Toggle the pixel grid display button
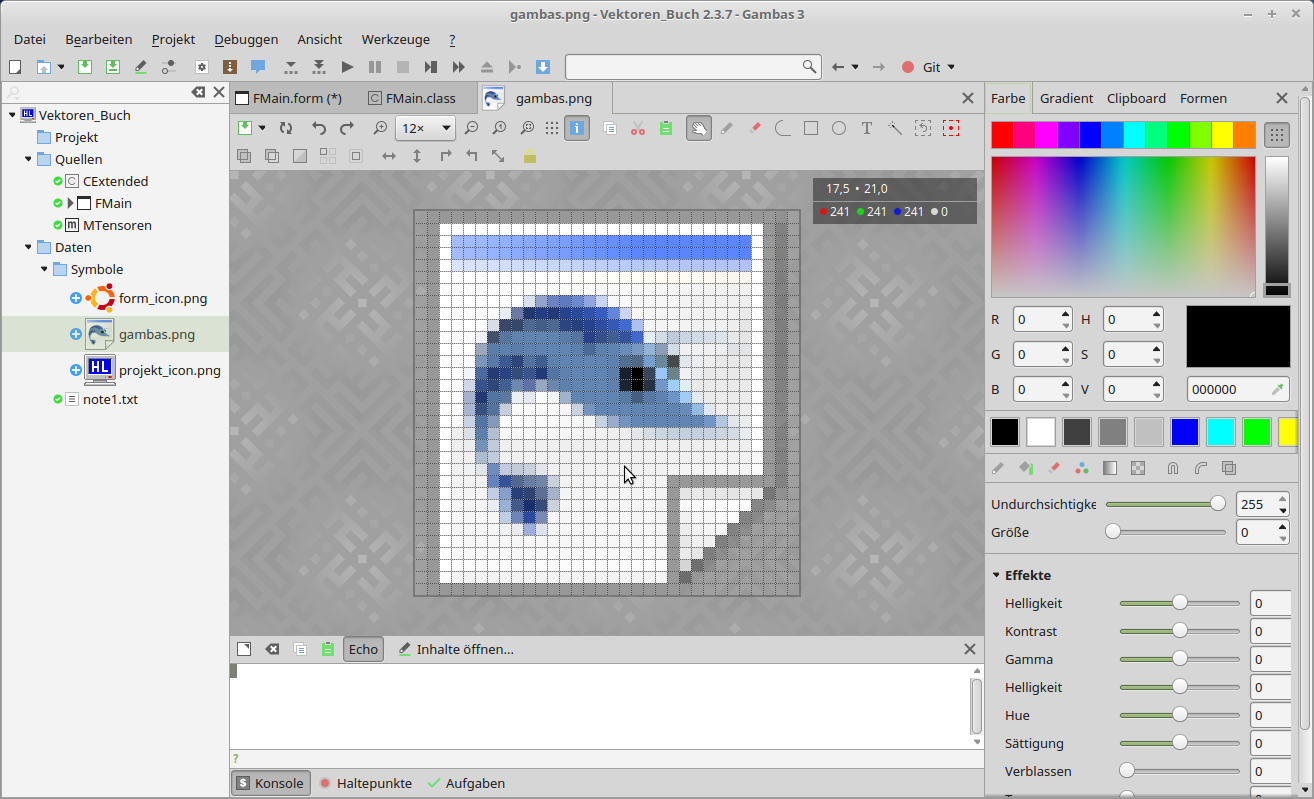This screenshot has height=799, width=1314. coord(552,128)
